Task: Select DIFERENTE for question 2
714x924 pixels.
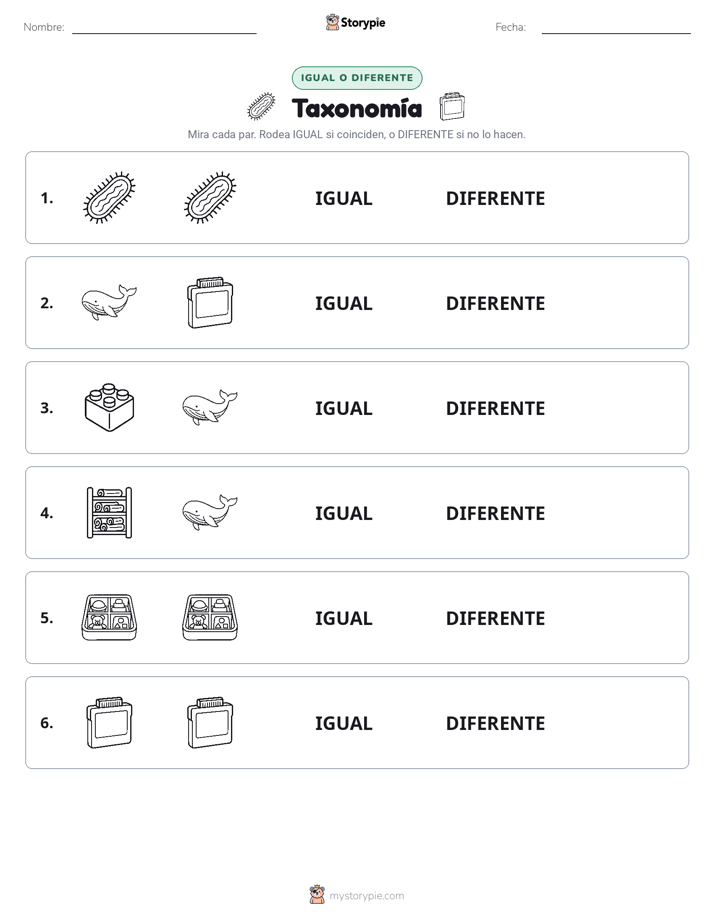Action: 495,303
